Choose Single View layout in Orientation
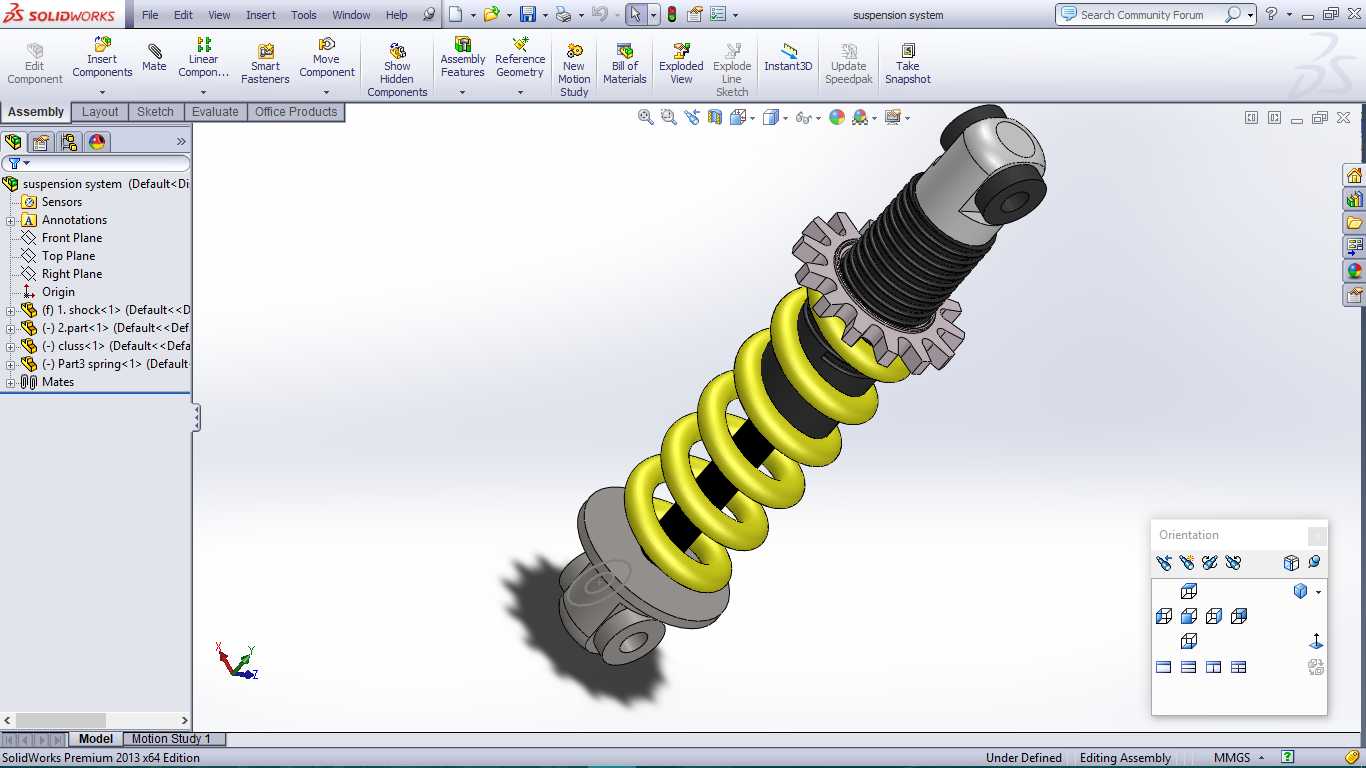Screen dimensions: 1366x768 1163,667
